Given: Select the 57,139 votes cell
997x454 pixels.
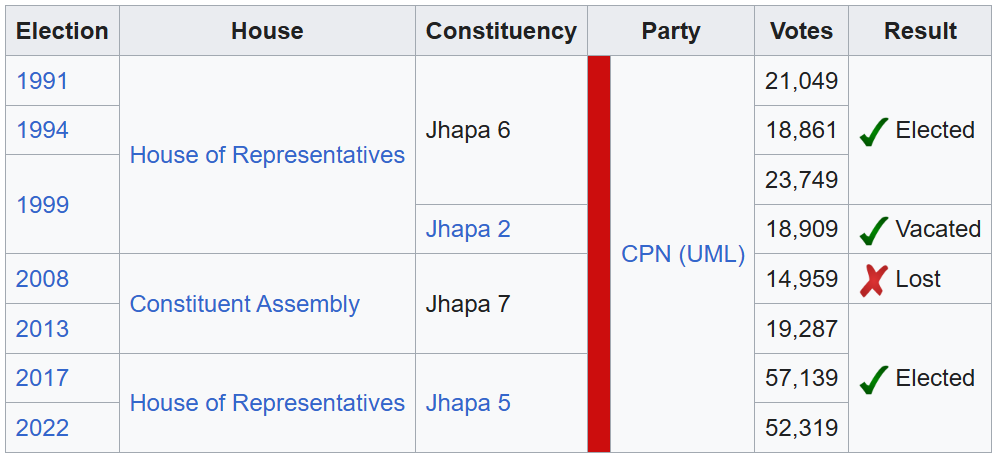Looking at the screenshot, I should [801, 378].
